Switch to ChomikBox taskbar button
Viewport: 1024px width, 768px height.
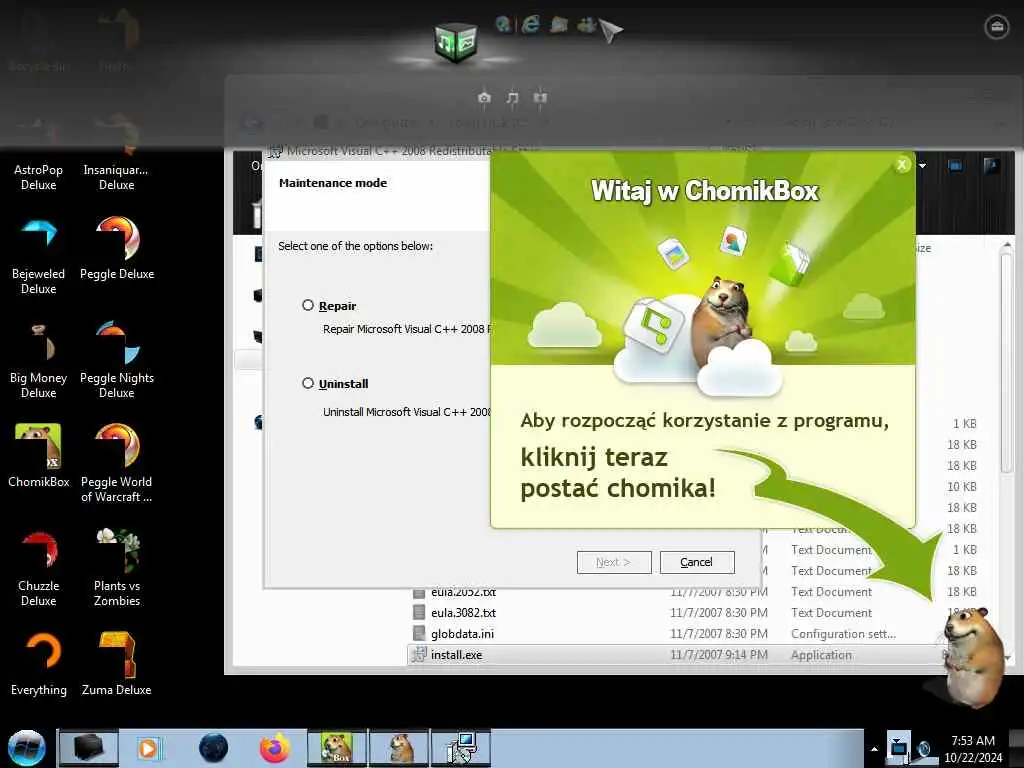tap(337, 748)
